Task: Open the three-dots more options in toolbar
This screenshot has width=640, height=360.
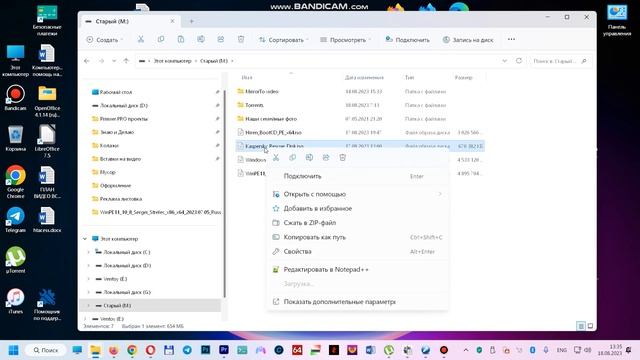Action: pos(511,40)
